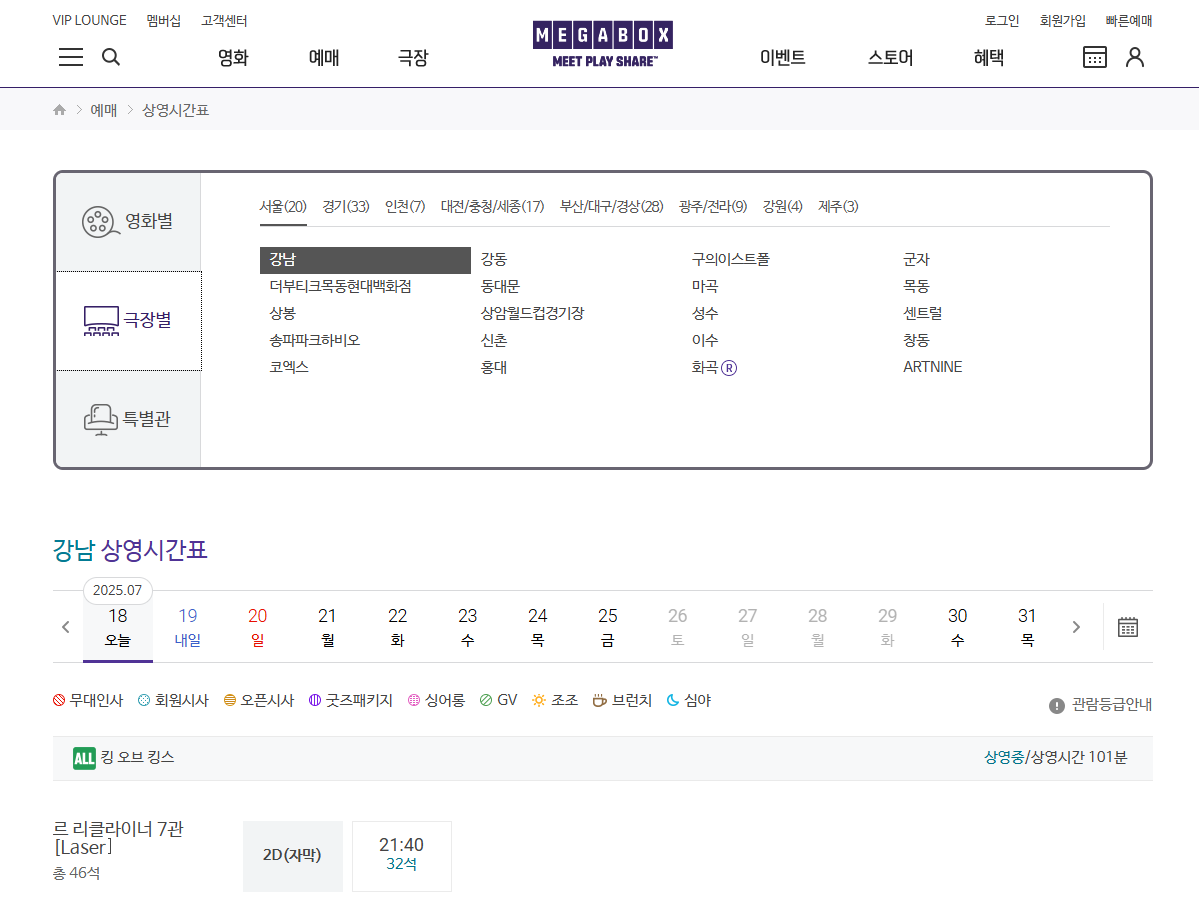The width and height of the screenshot is (1199, 912).
Task: Open the header schedule calendar icon
Action: (x=1094, y=57)
